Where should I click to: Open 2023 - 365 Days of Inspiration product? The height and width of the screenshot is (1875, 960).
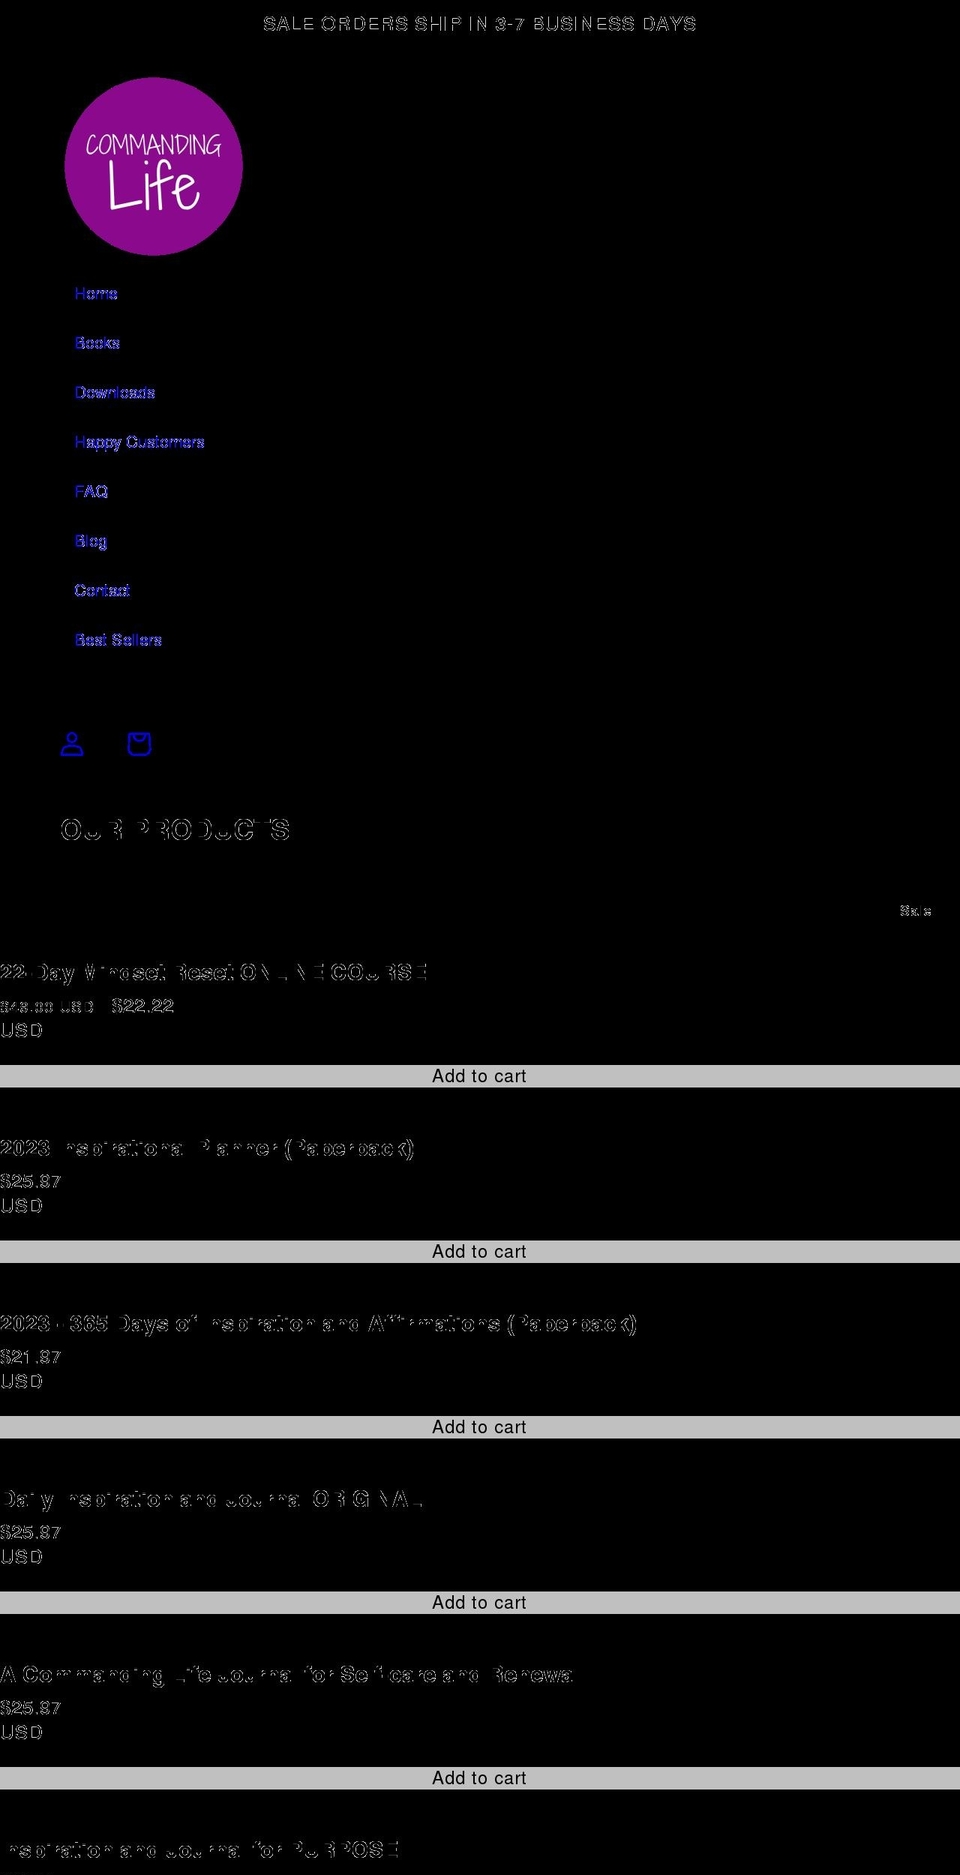pyautogui.click(x=318, y=1324)
